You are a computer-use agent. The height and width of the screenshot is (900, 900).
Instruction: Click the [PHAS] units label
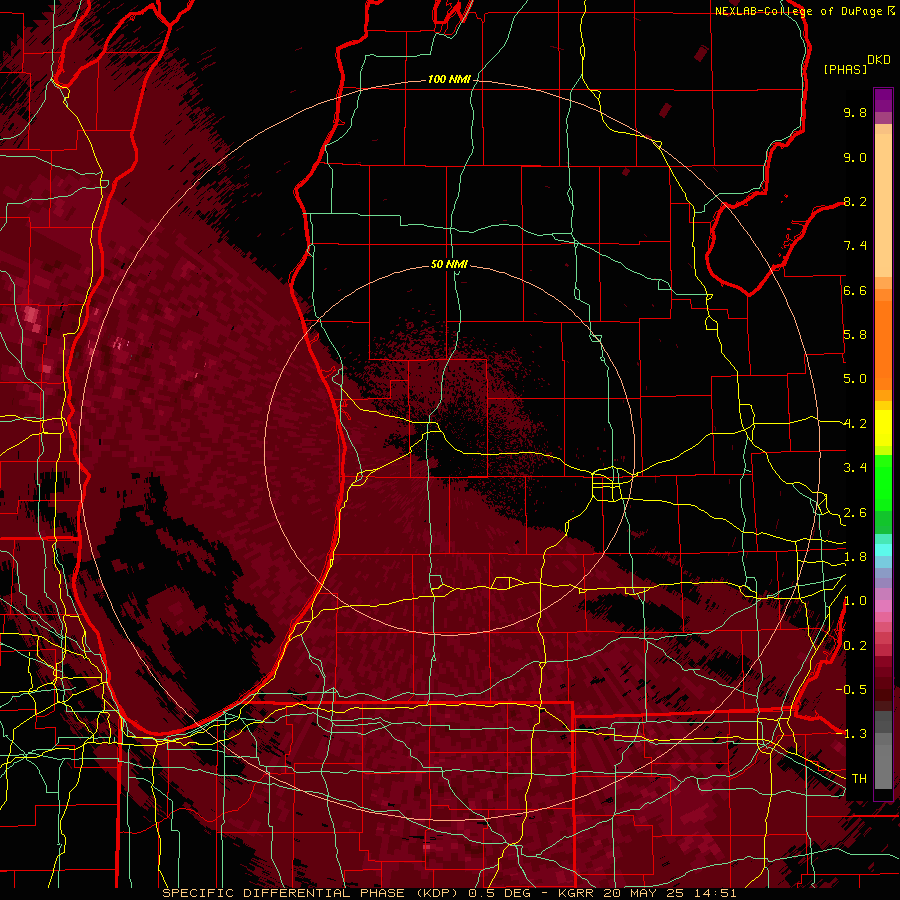845,69
